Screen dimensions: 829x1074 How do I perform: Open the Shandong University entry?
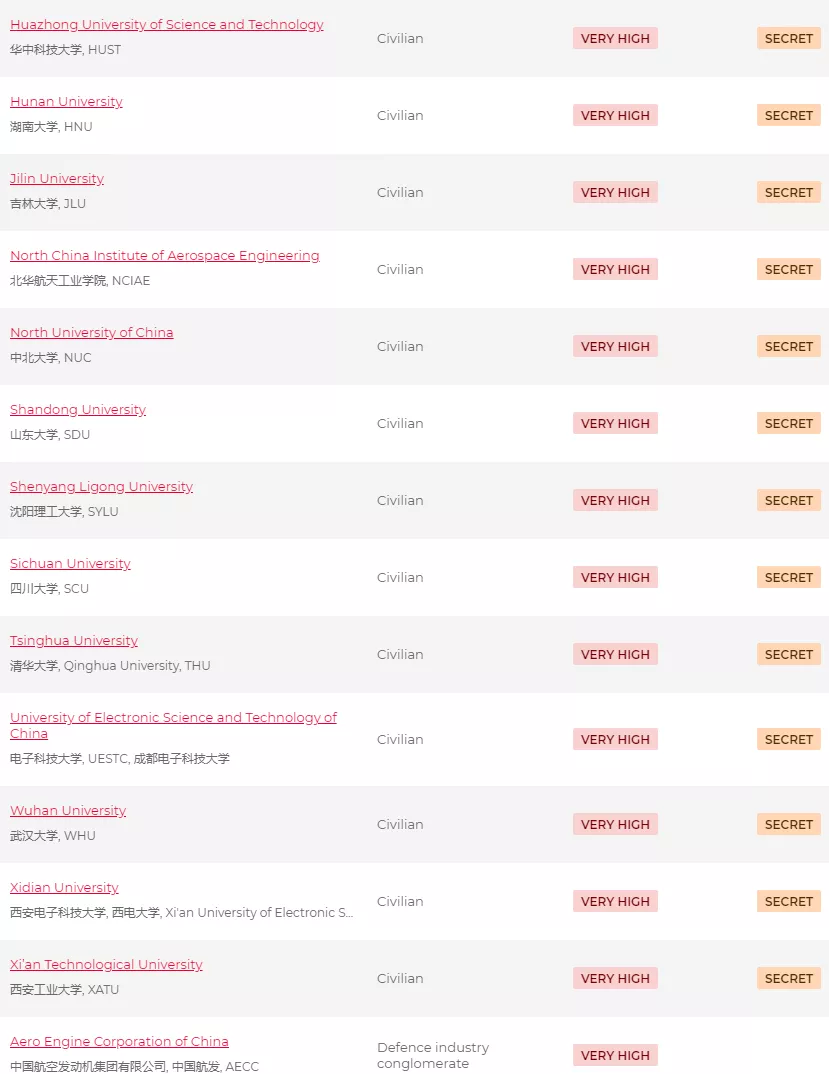pyautogui.click(x=78, y=410)
